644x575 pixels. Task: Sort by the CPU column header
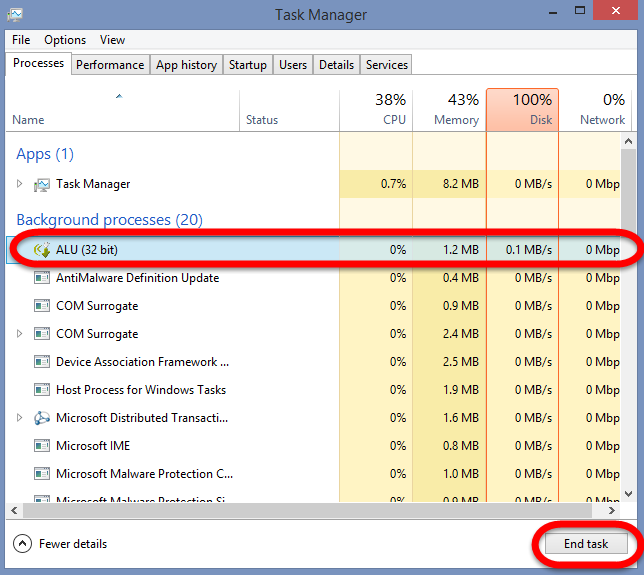376,110
